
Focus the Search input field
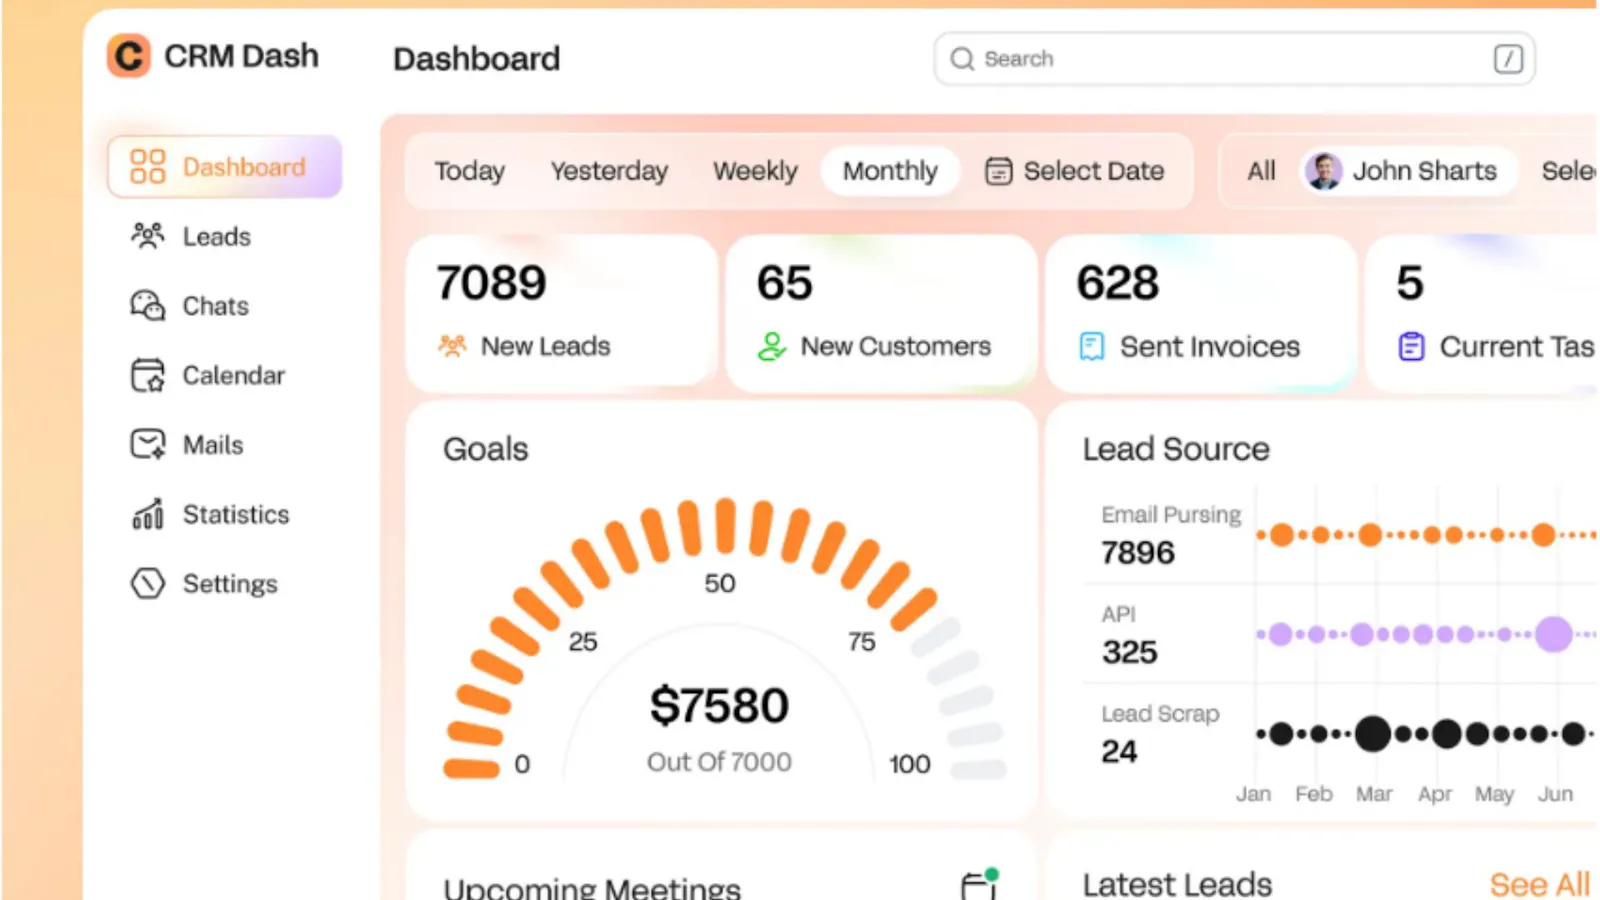[x=1234, y=59]
